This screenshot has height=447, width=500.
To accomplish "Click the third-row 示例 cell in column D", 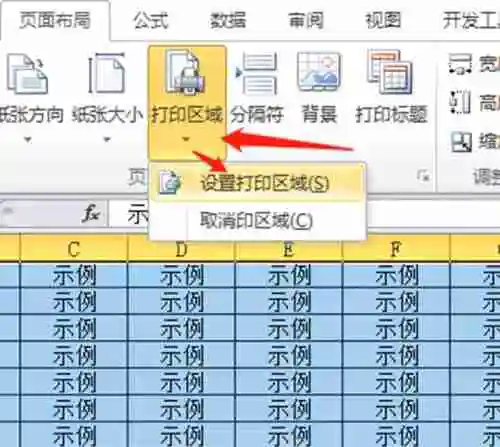I will tap(181, 329).
